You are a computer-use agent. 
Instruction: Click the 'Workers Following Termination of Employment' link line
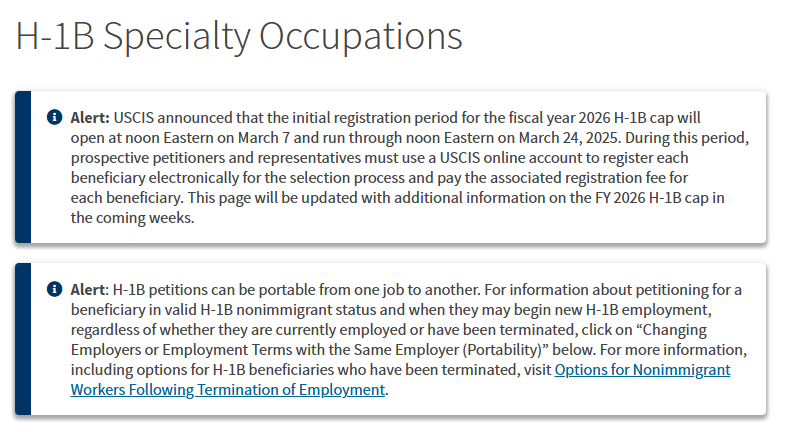point(228,390)
